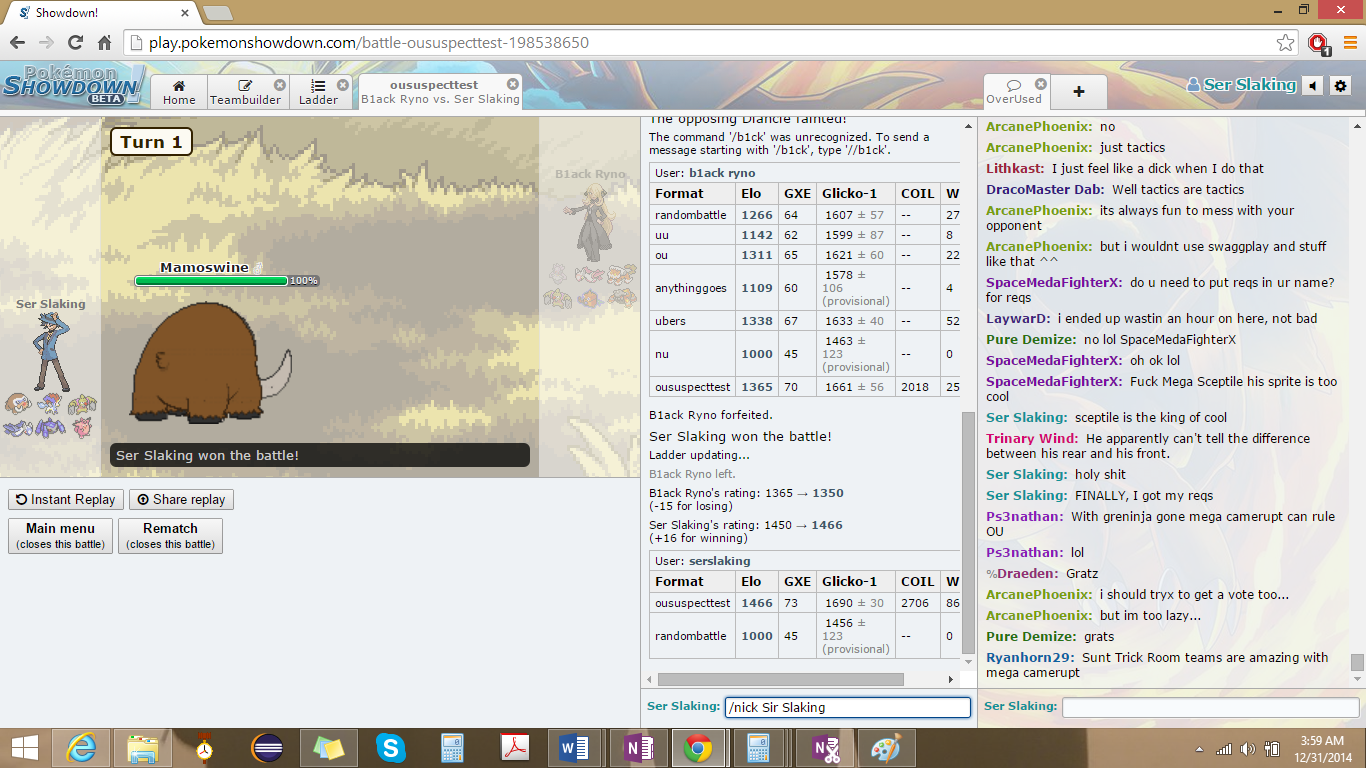Switch to the Teambuilder tab

coord(245,92)
